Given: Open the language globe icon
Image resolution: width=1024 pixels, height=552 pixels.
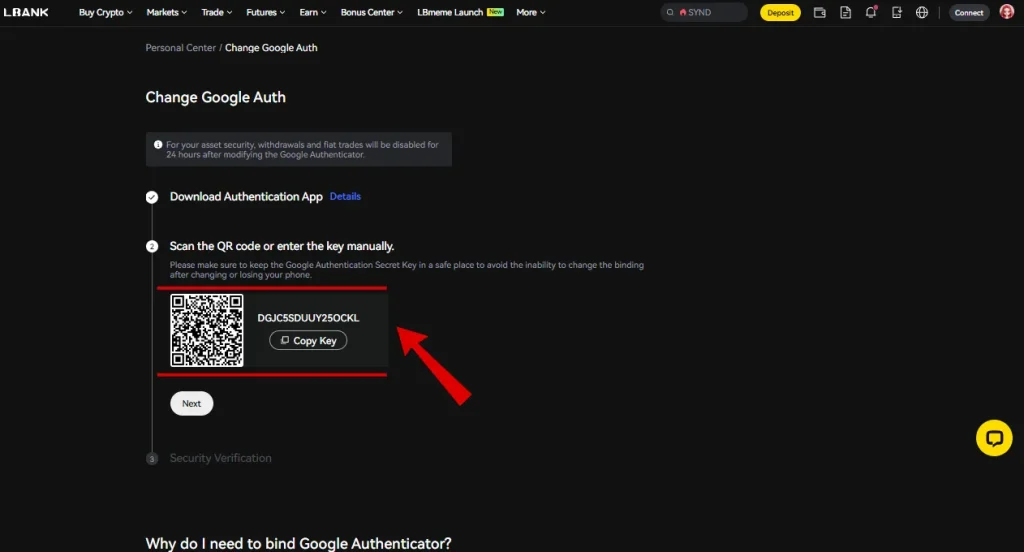Looking at the screenshot, I should (921, 12).
